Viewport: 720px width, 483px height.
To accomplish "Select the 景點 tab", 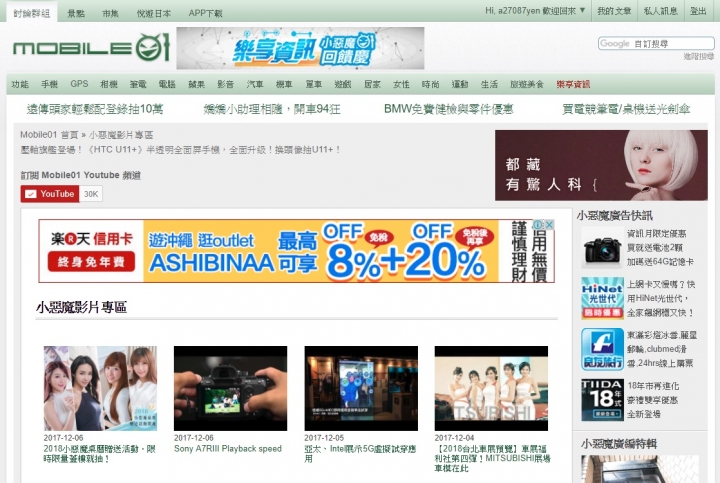I will pyautogui.click(x=76, y=13).
